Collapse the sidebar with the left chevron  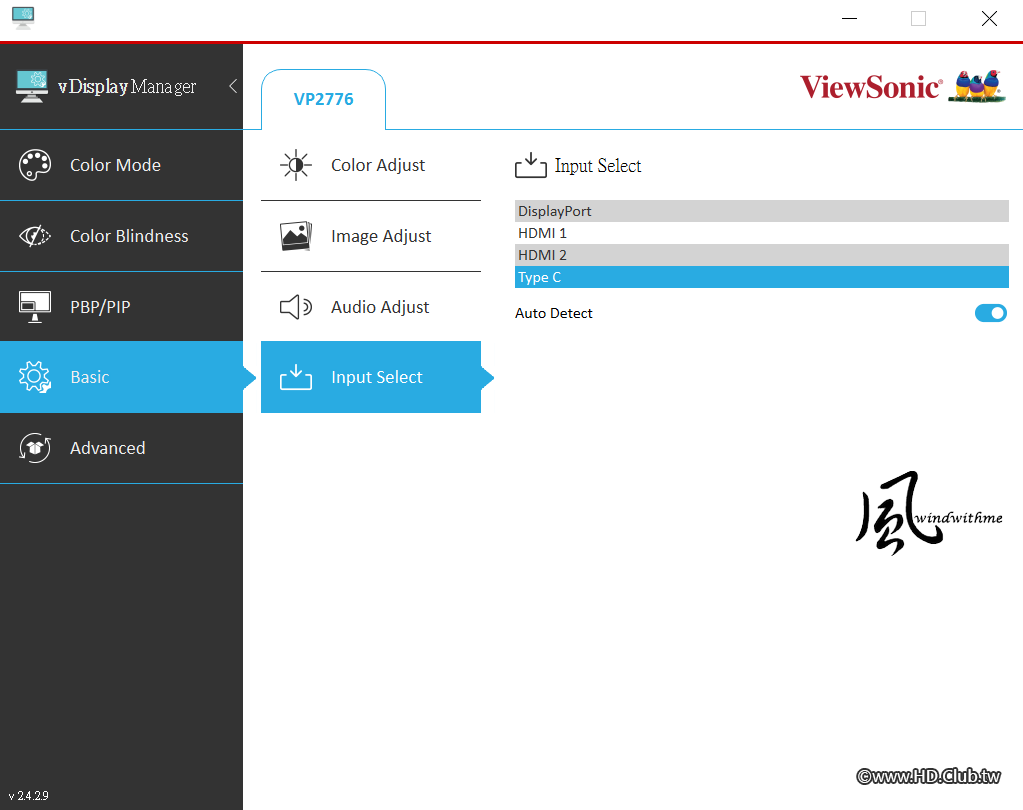point(233,86)
